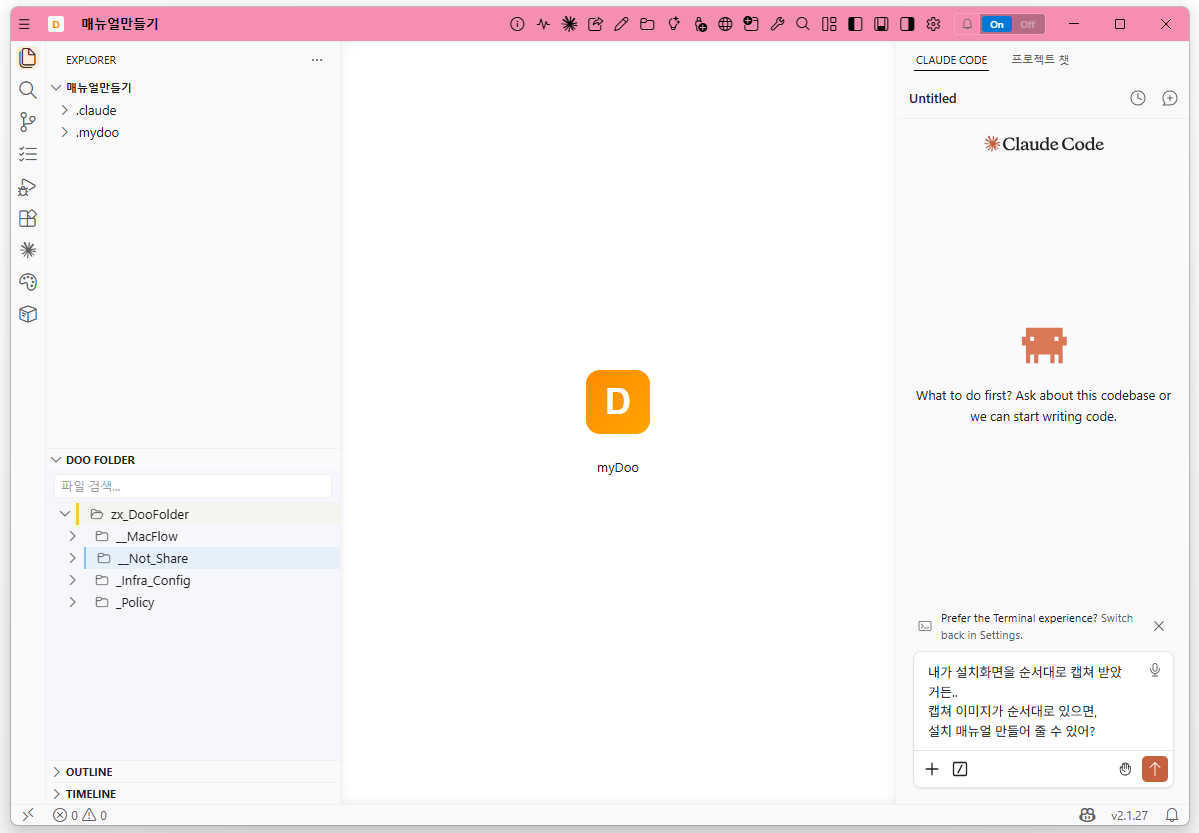Click the Copilot icon in status bar
Screen dimensions: 1199x833
click(x=1087, y=815)
